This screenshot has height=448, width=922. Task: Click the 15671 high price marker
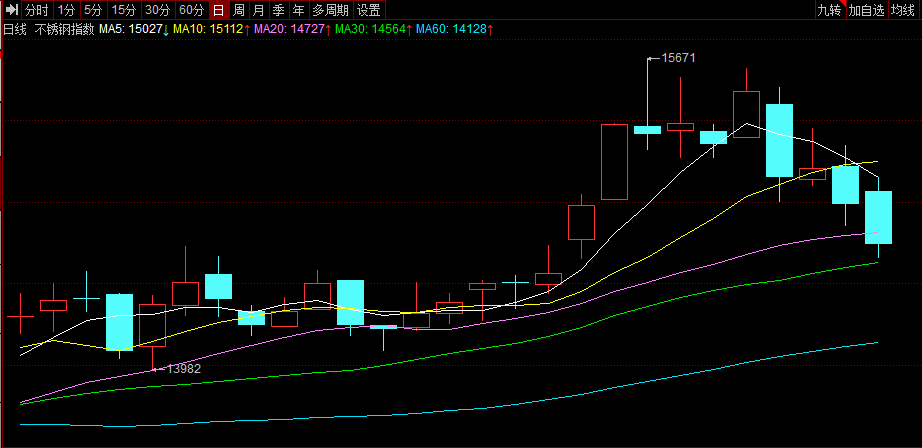point(679,58)
